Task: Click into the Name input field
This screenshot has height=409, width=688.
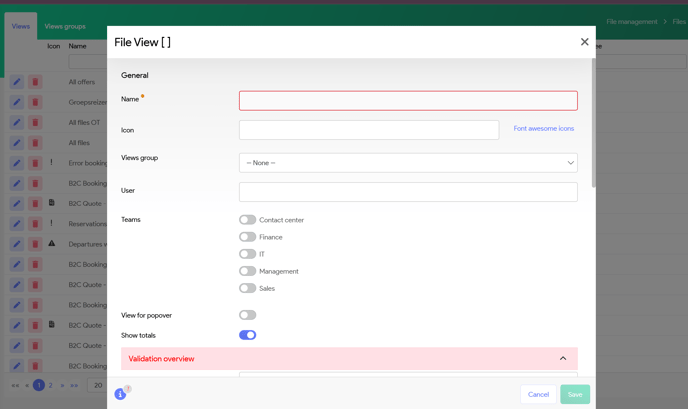Action: point(408,100)
